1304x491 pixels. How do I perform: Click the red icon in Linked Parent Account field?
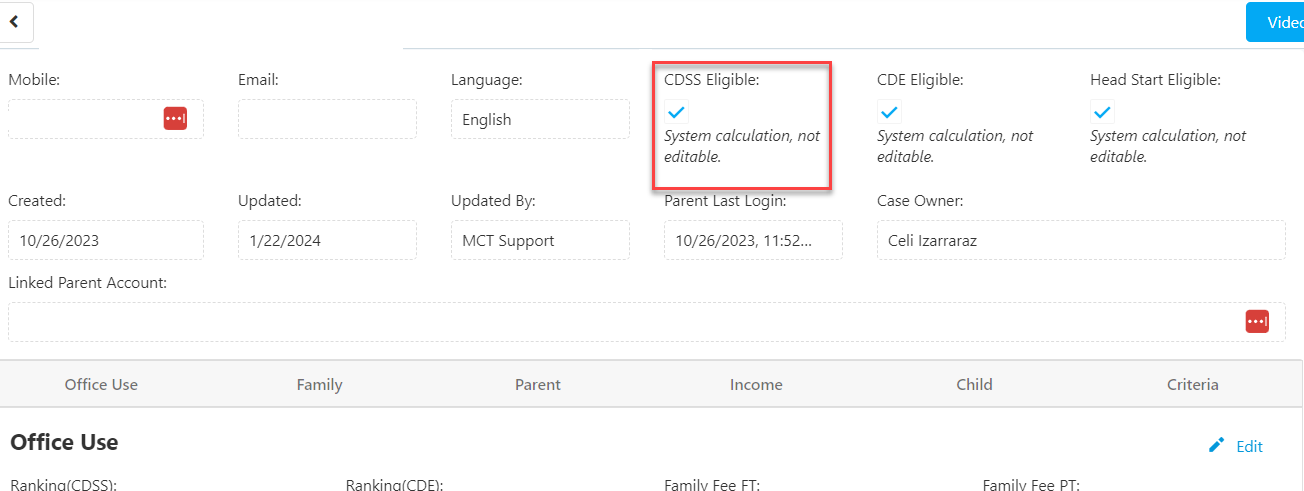click(1257, 321)
